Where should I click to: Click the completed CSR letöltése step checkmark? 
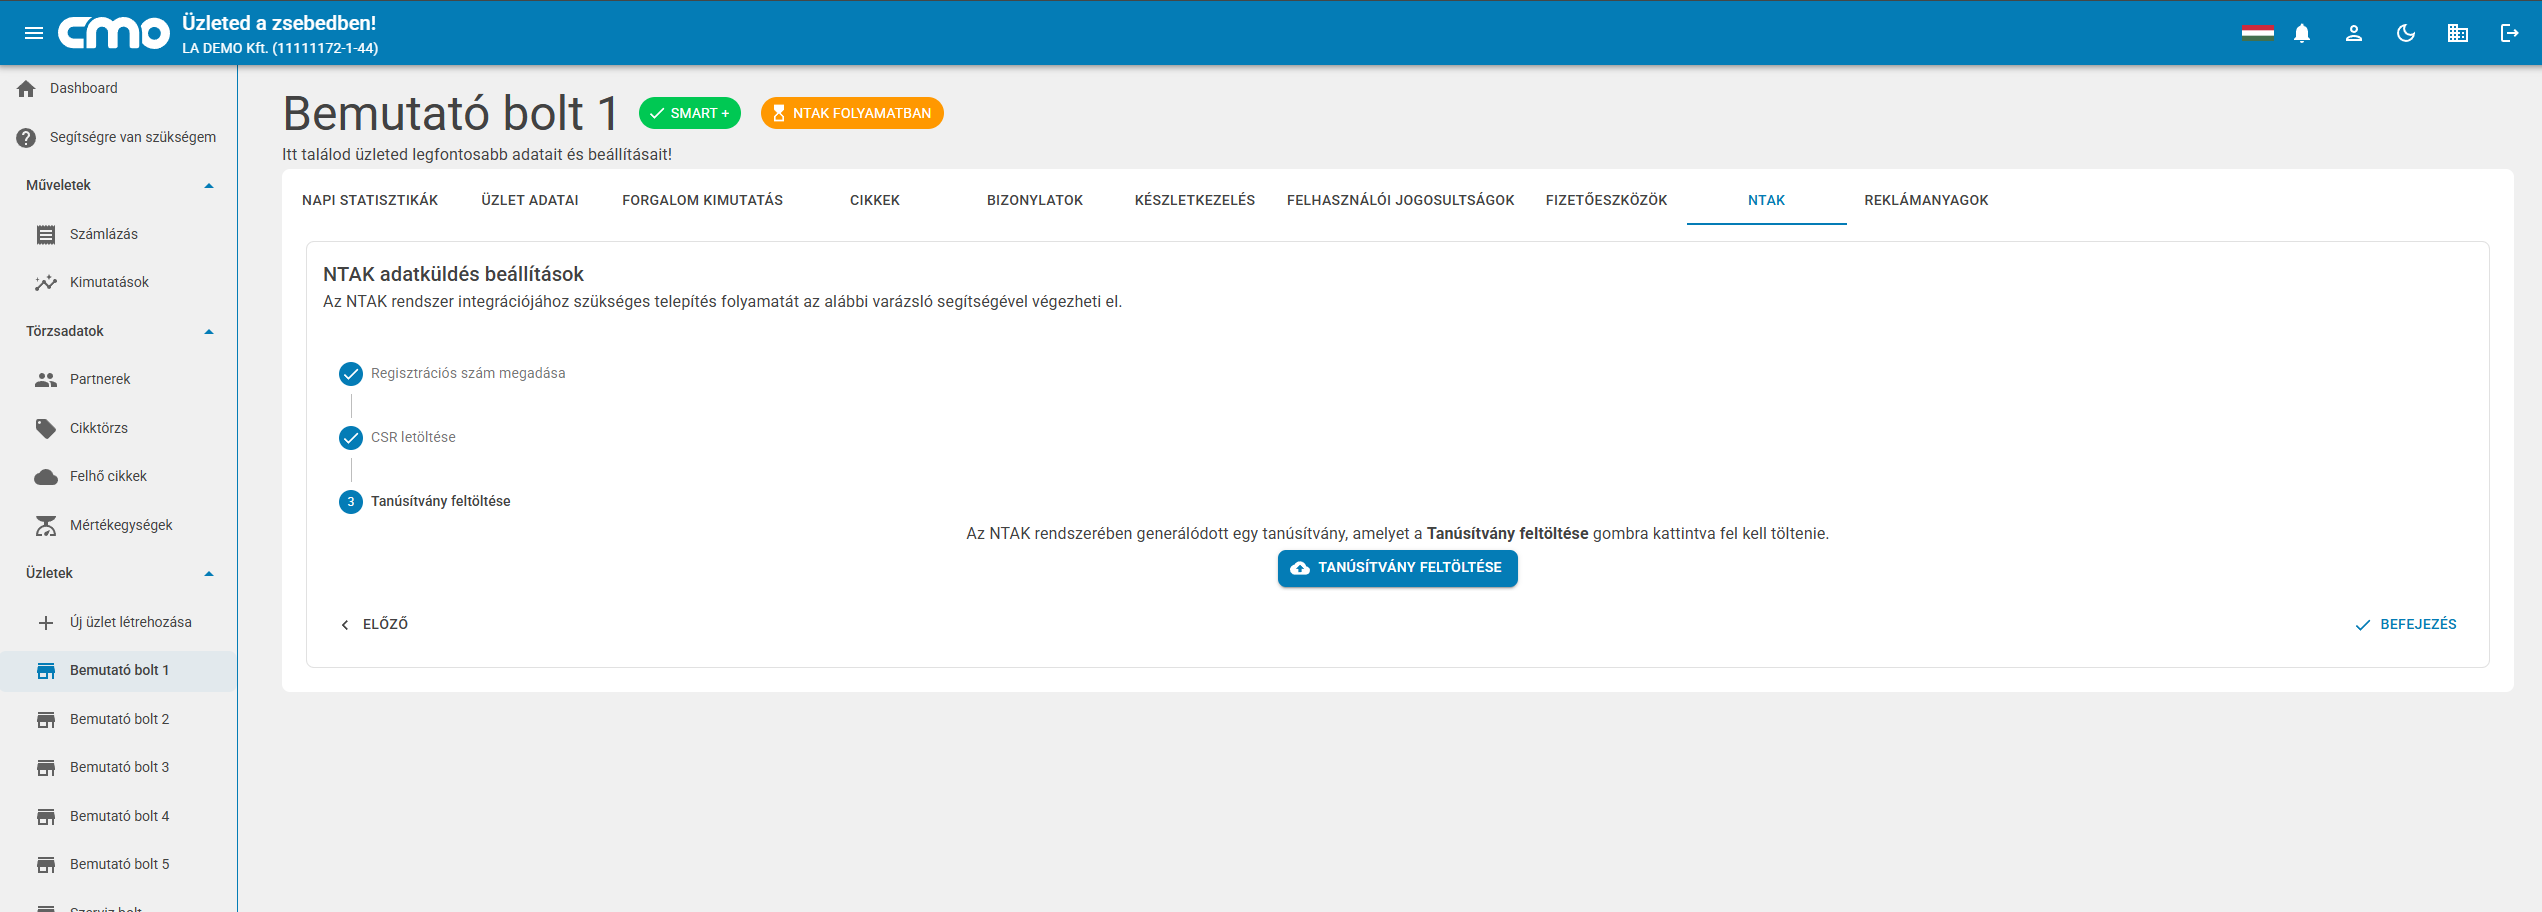[x=351, y=438]
